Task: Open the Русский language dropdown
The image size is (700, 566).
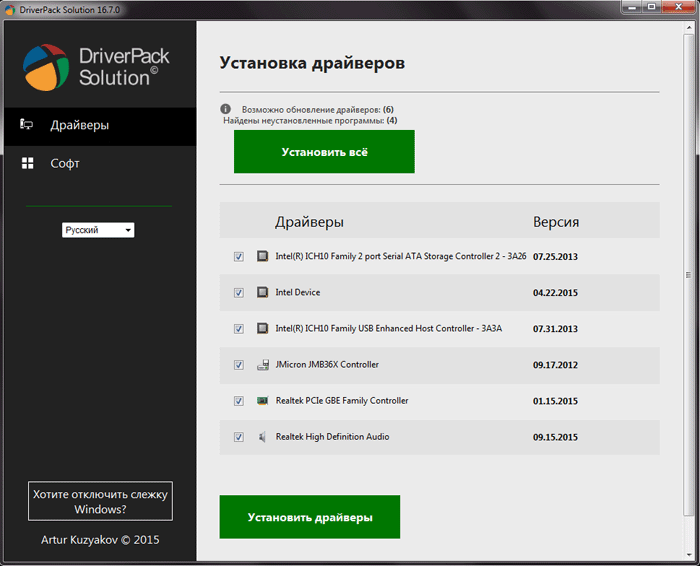Action: (x=98, y=230)
